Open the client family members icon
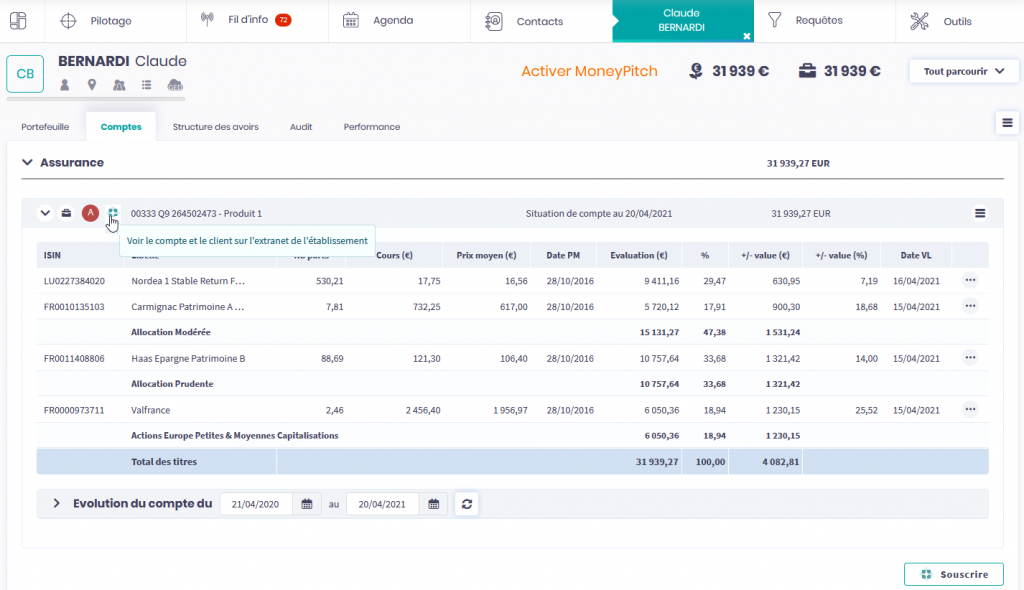The width and height of the screenshot is (1024, 590). coord(120,85)
